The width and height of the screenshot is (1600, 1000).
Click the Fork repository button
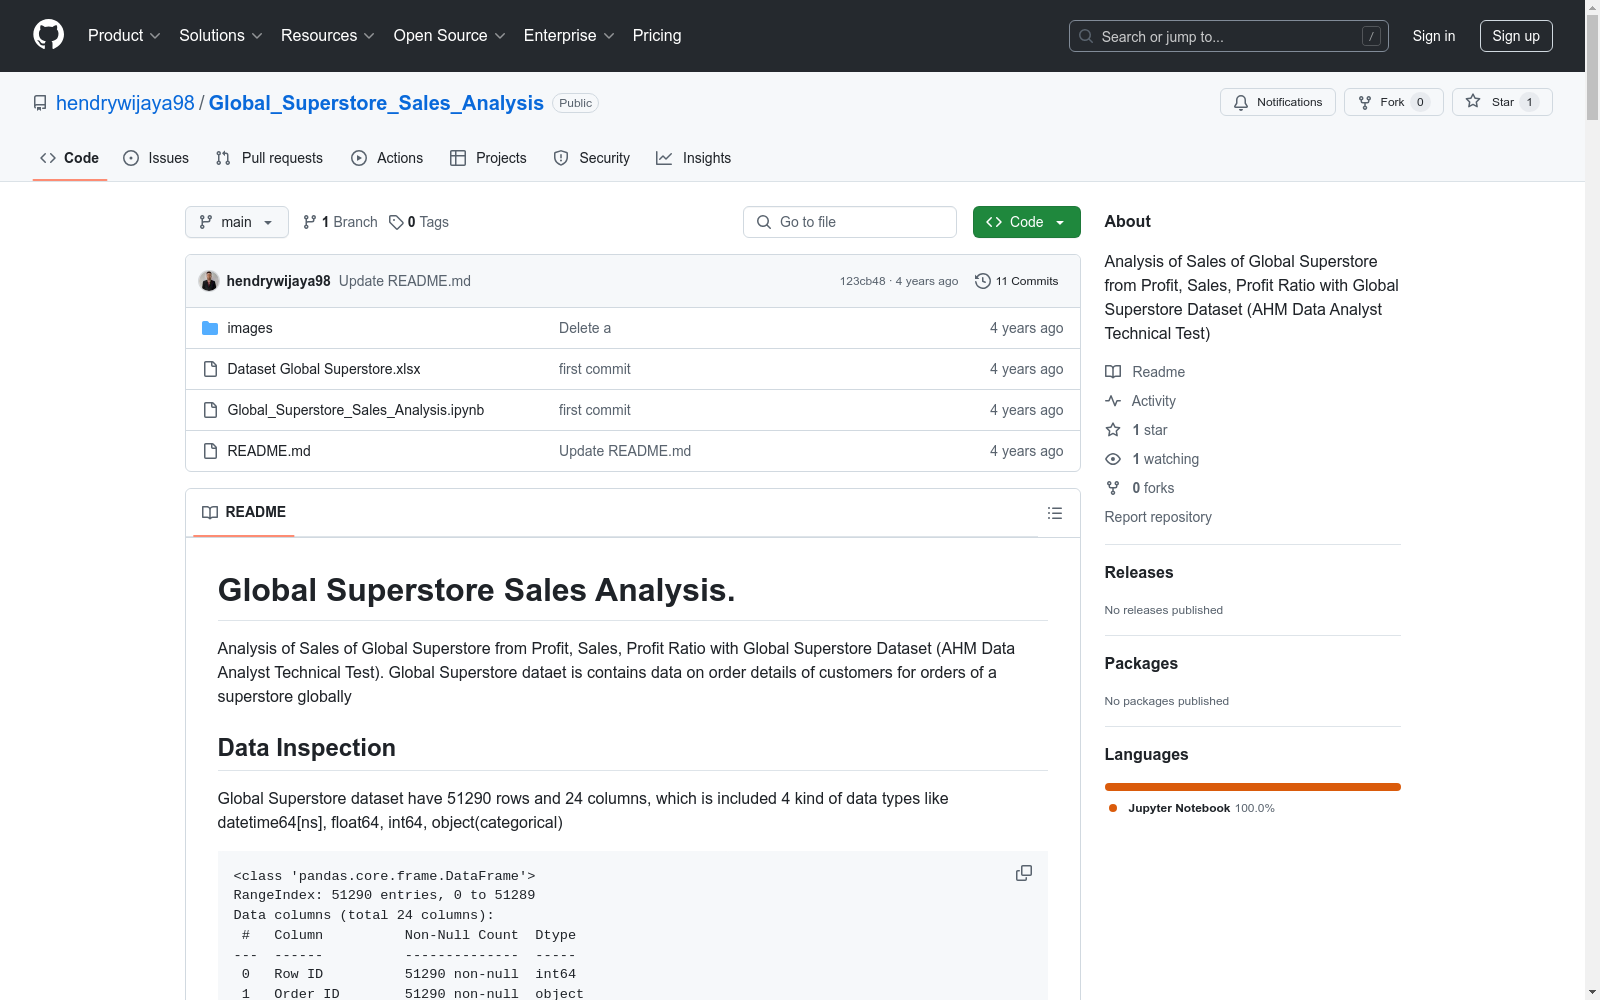[1393, 102]
